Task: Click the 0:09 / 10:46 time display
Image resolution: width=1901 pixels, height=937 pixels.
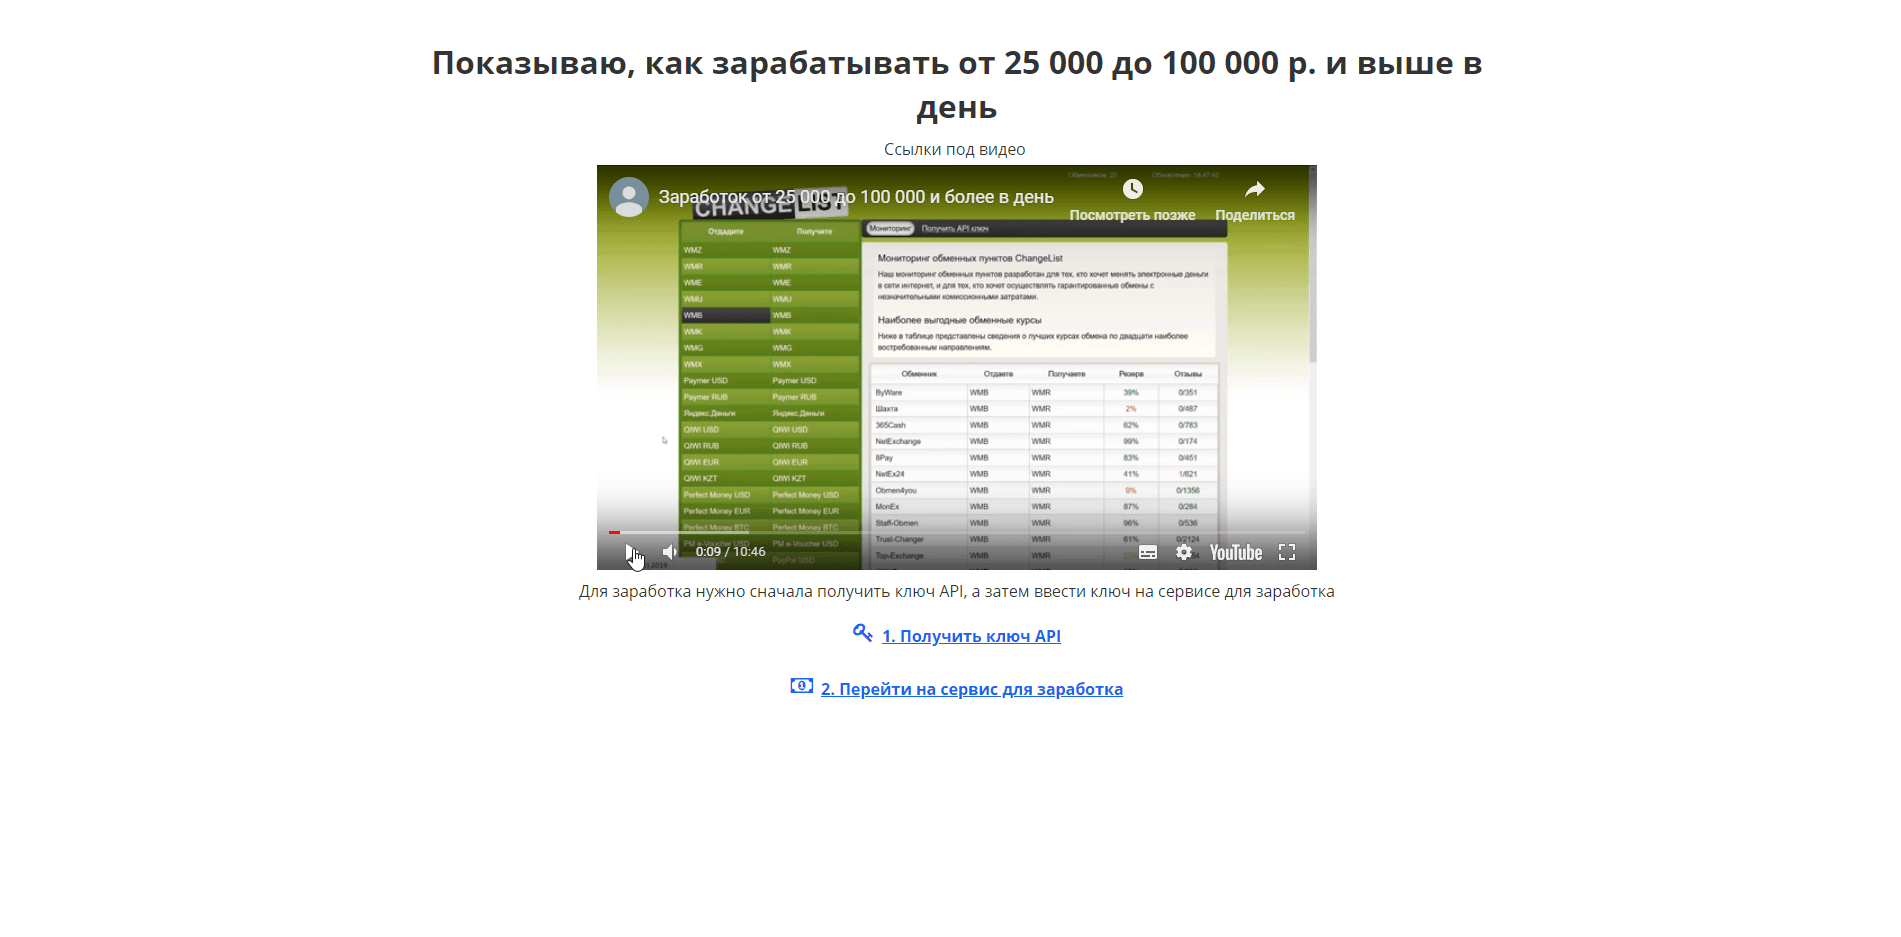Action: (x=730, y=552)
